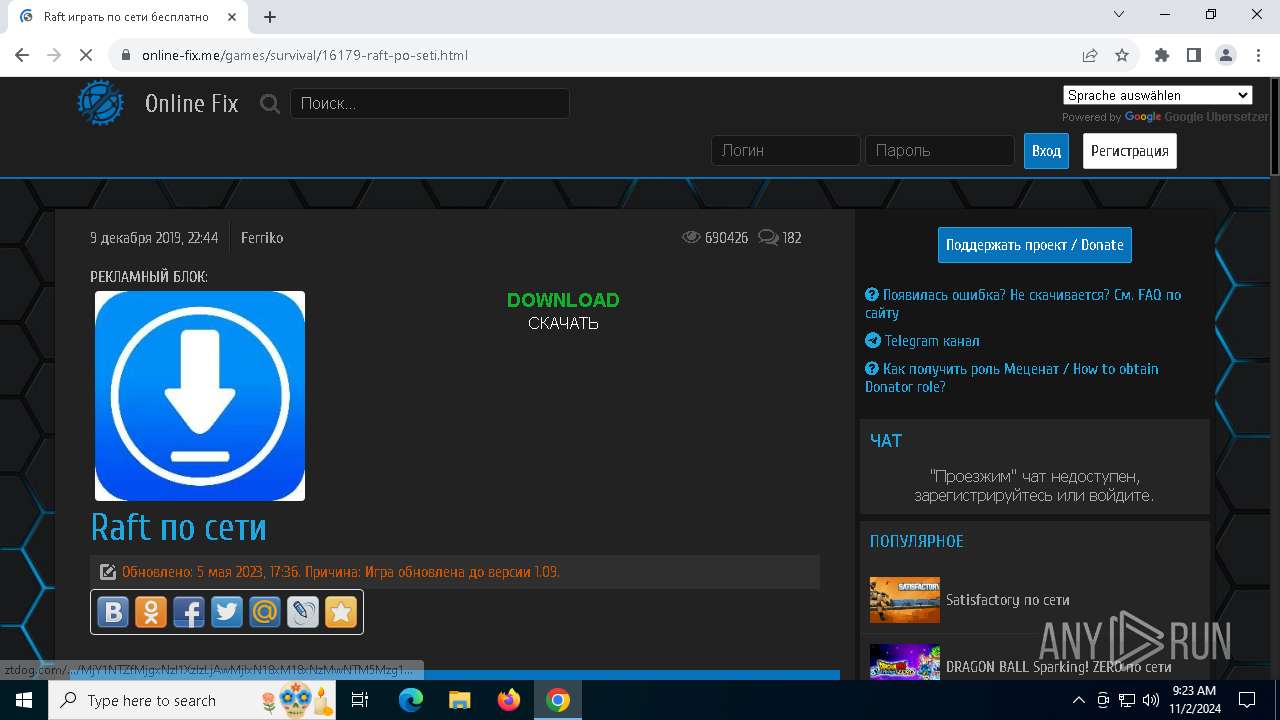Toggle Chrome side panel icon

tap(1194, 55)
